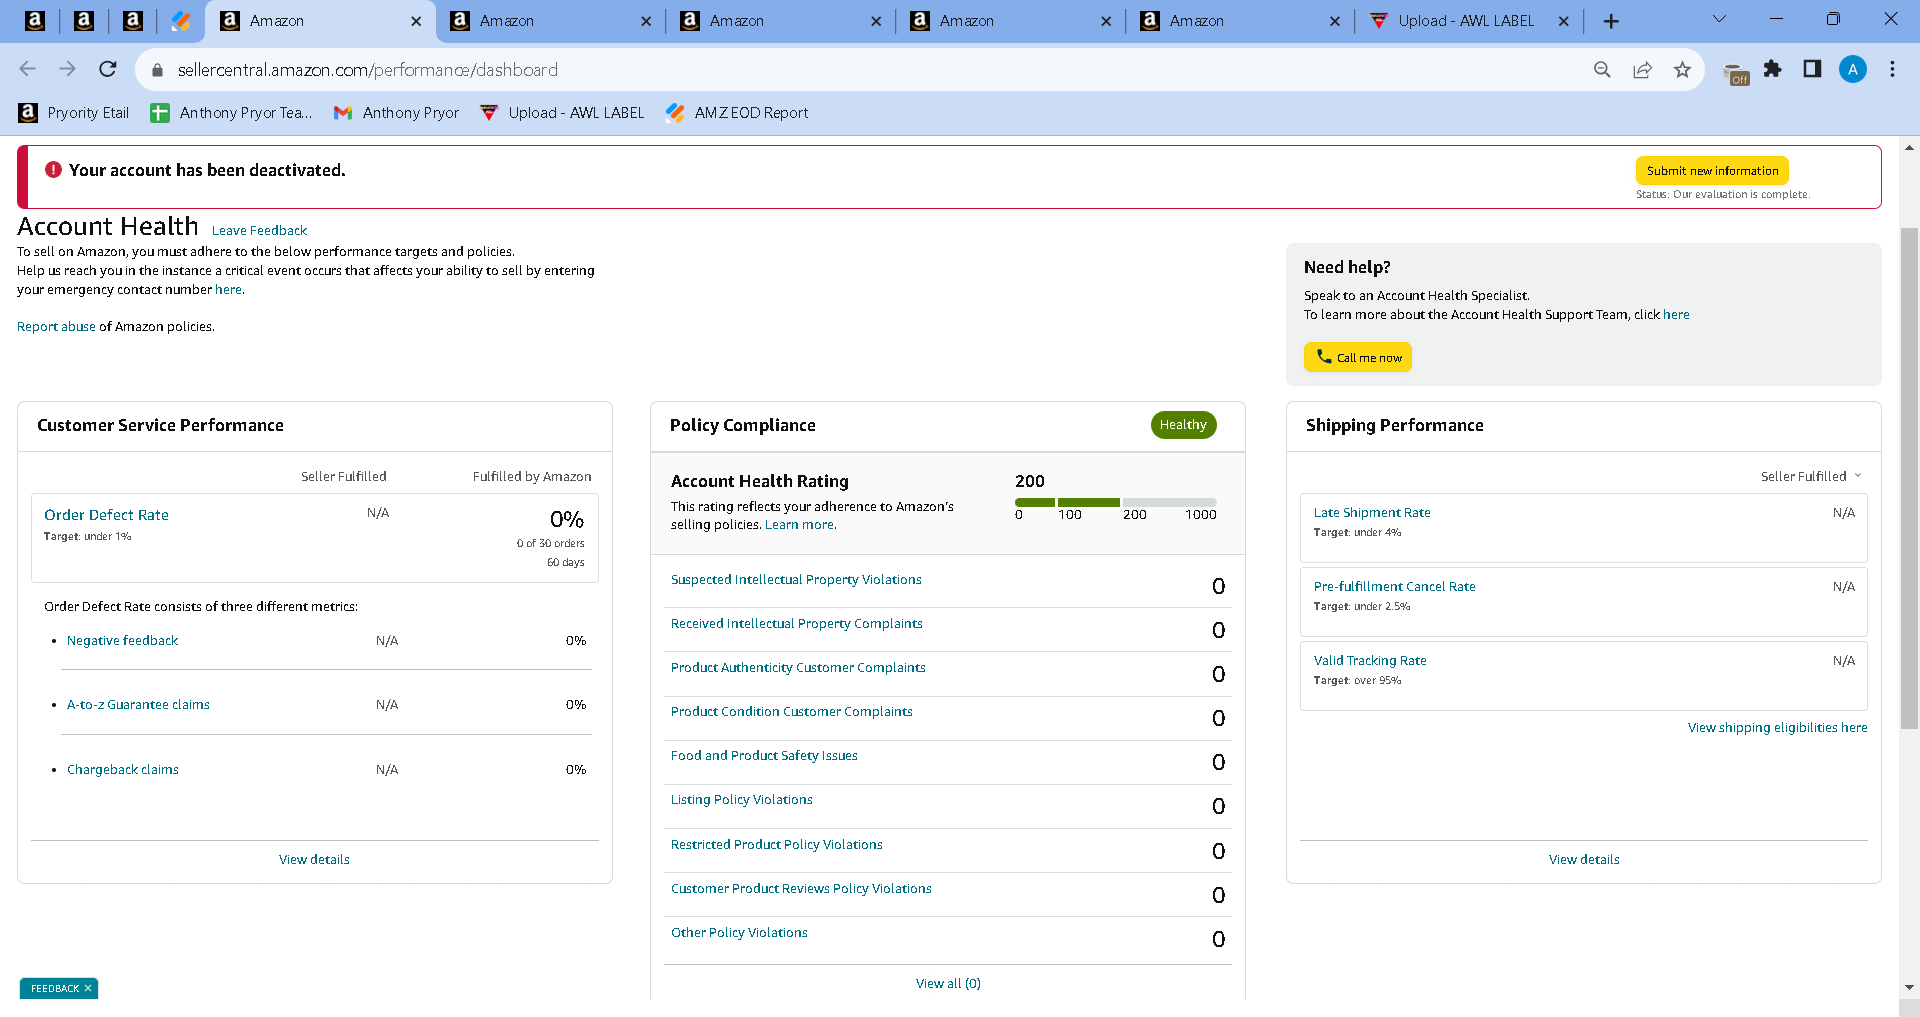Open the Negative feedback metric
The height and width of the screenshot is (1017, 1920).
(122, 641)
